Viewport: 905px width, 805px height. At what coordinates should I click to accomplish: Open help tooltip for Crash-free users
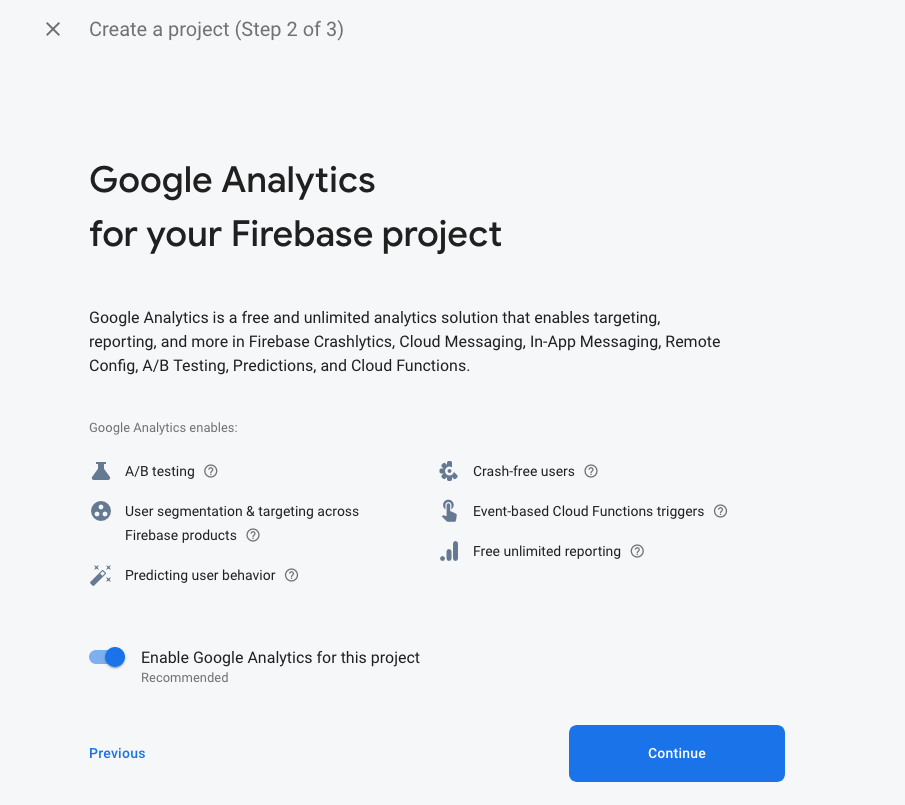click(591, 471)
